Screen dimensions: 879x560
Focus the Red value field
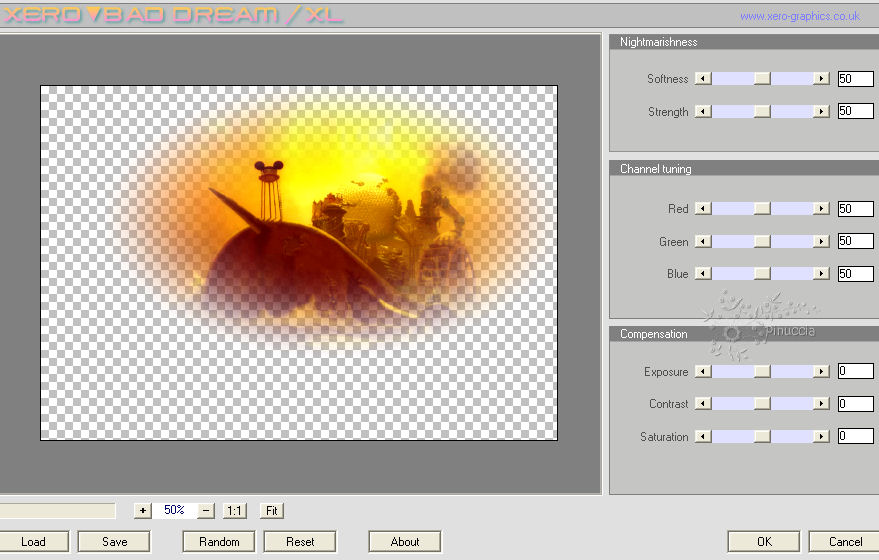[855, 209]
